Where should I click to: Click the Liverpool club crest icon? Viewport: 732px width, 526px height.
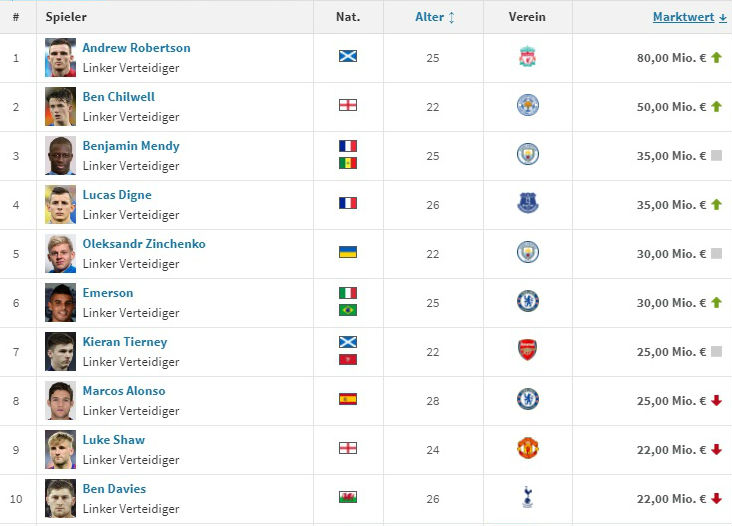click(x=527, y=57)
